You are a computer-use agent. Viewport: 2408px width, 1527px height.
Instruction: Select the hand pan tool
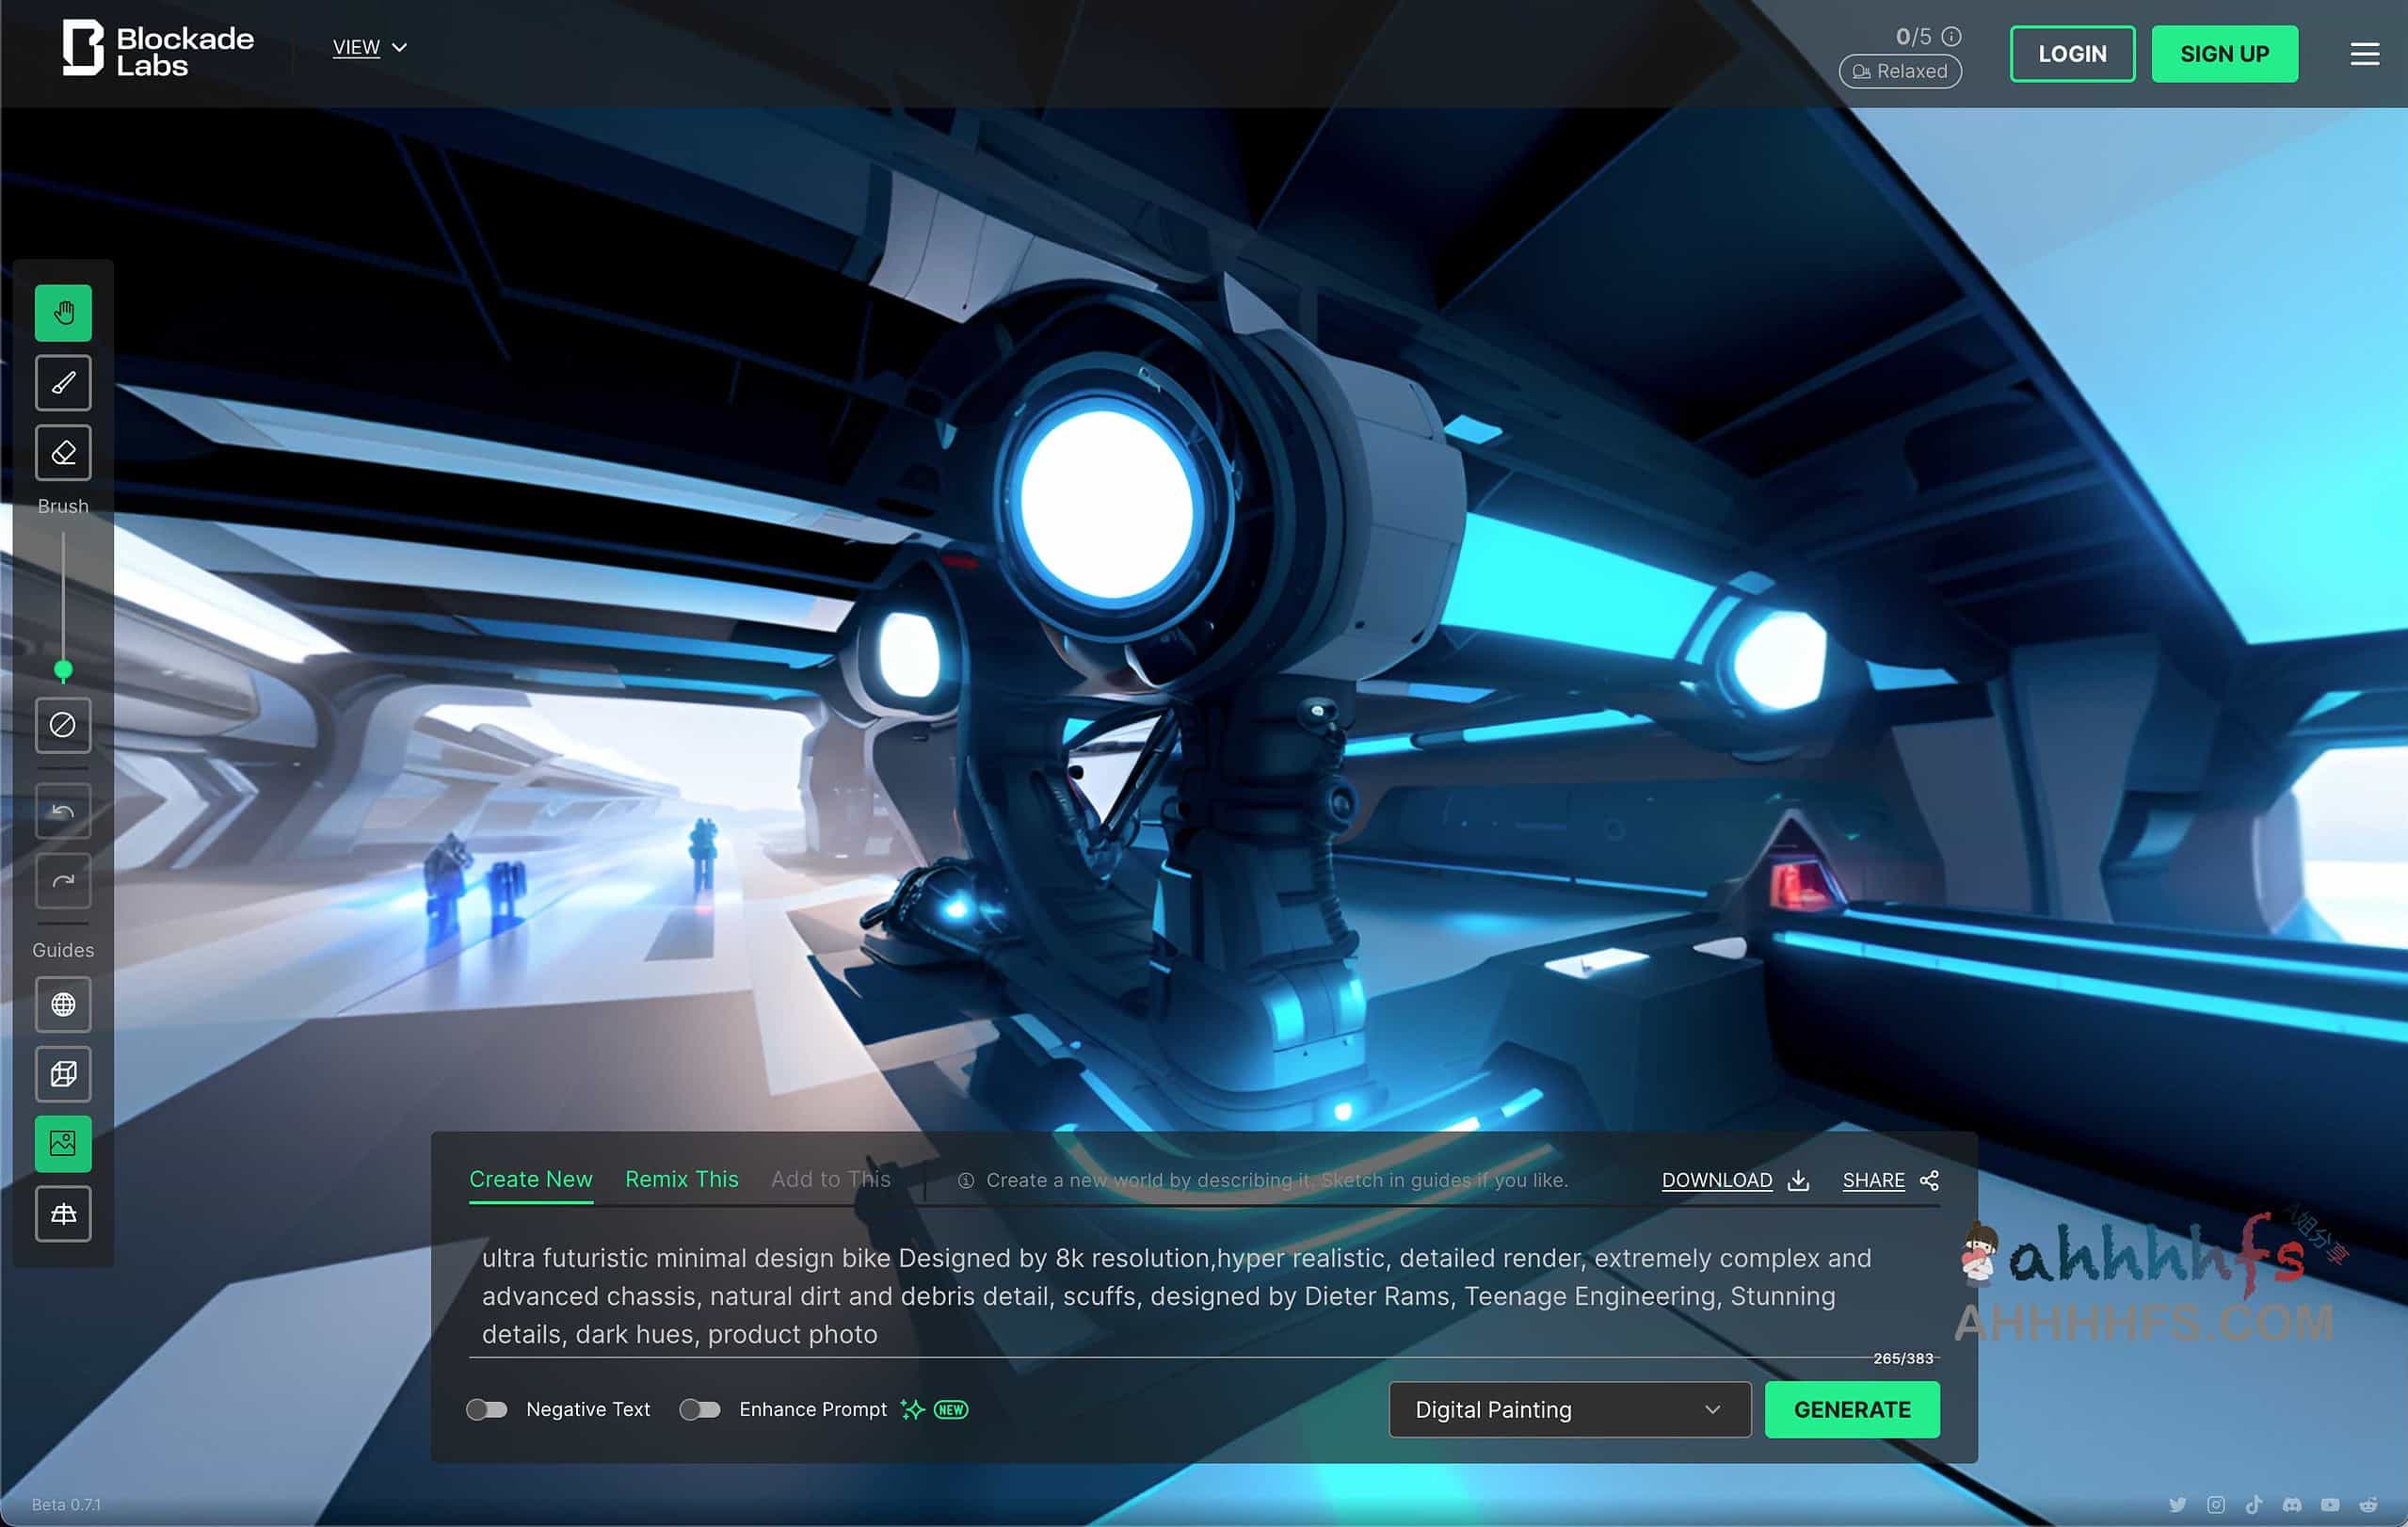(x=63, y=313)
